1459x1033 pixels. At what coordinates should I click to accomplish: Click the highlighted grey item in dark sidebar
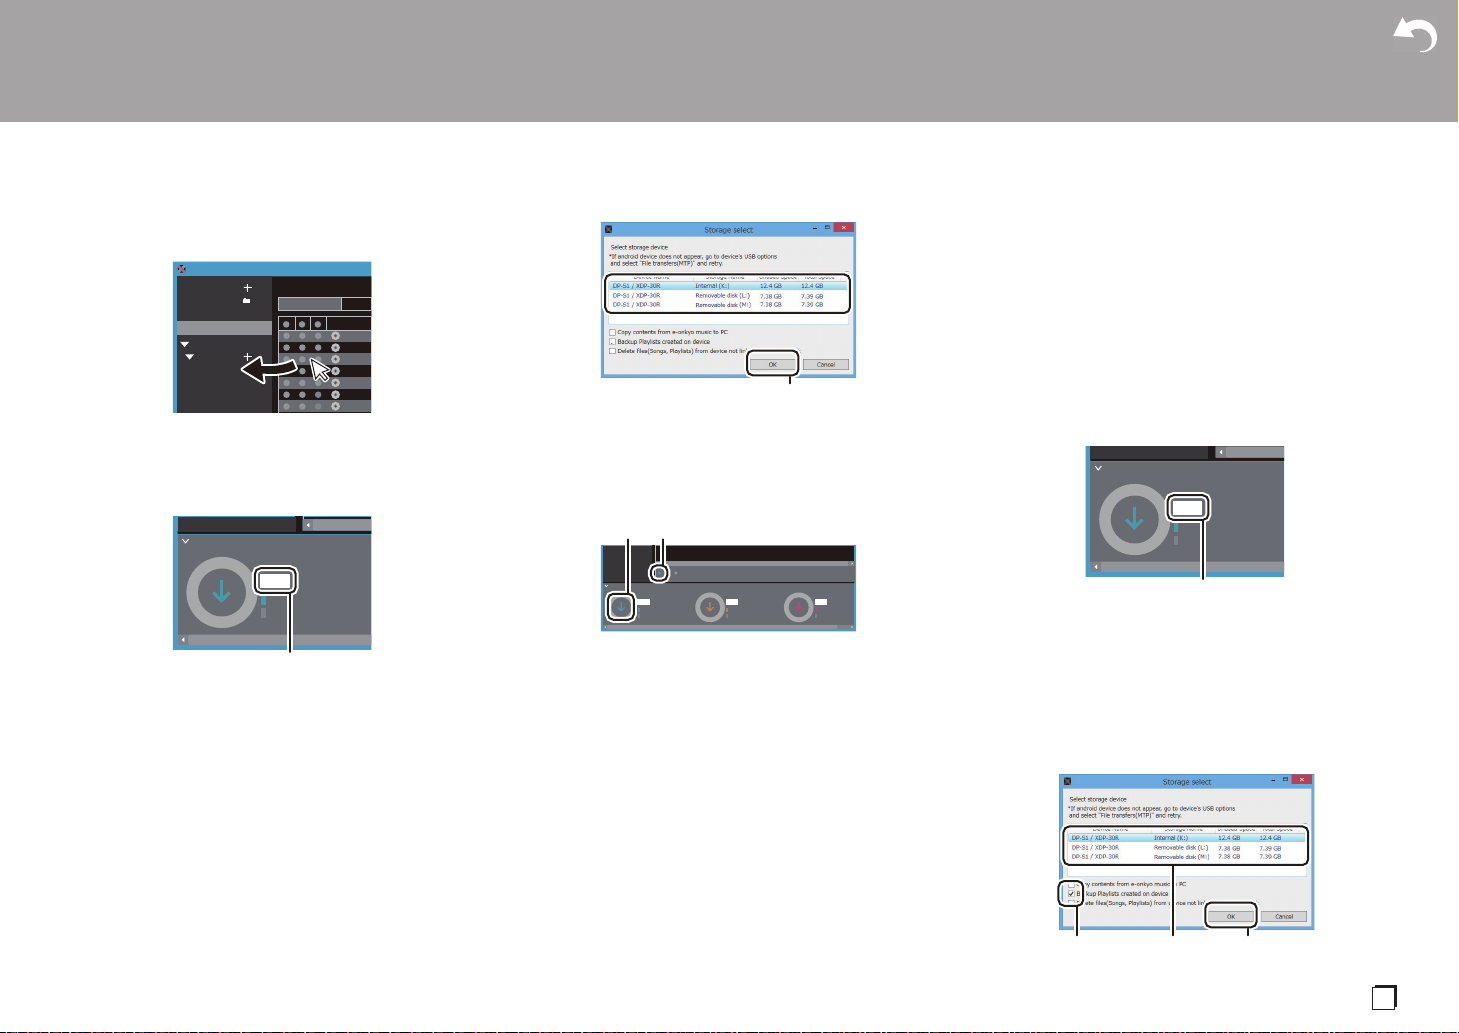tap(225, 328)
